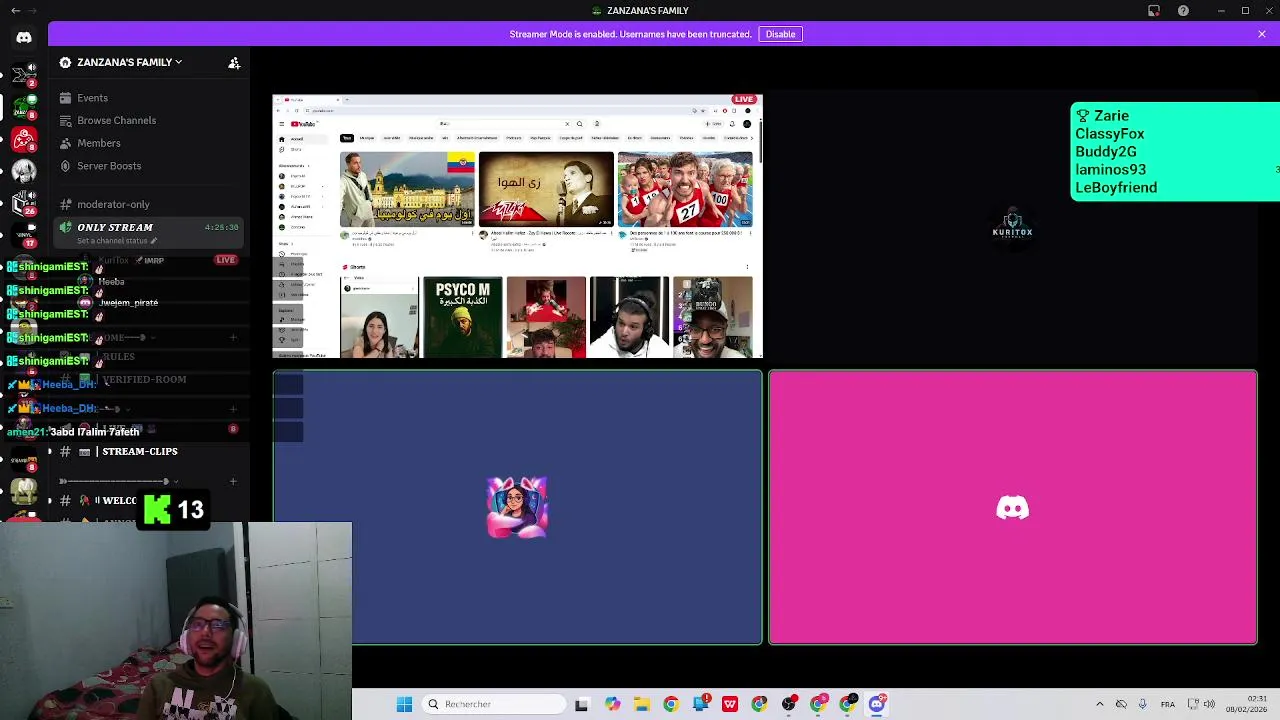Viewport: 1280px width, 720px height.
Task: Click the Rechercher taskbar search box
Action: point(493,704)
